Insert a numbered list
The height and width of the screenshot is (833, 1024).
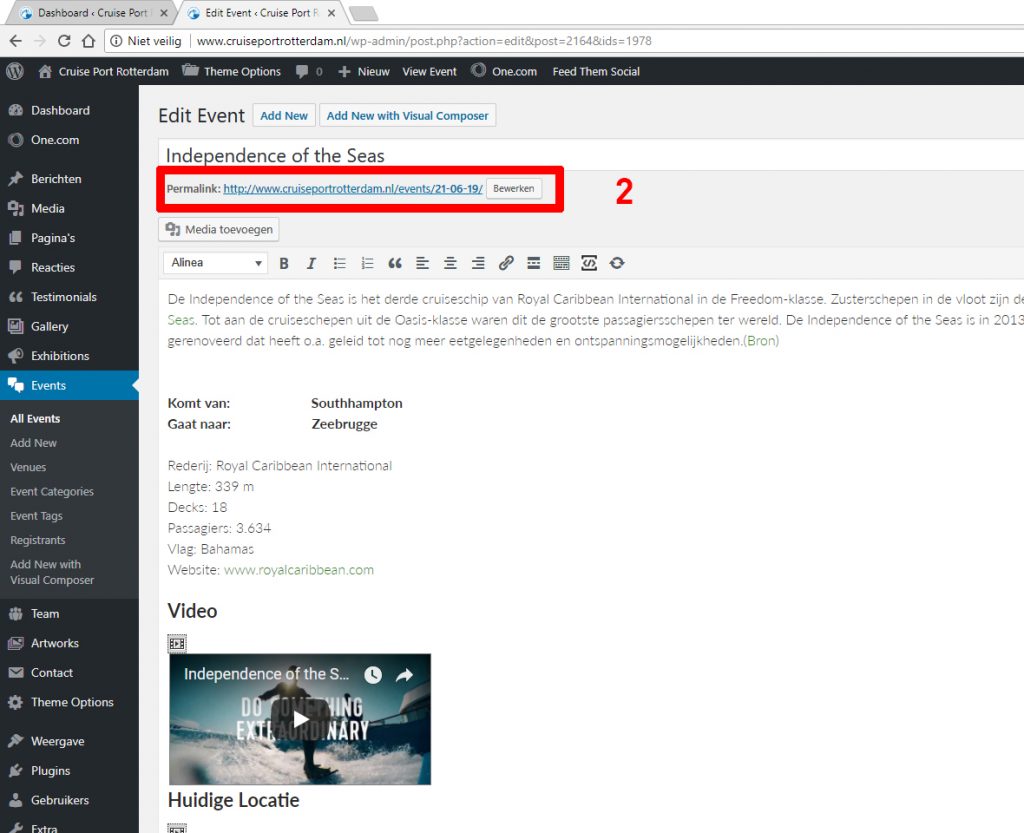click(x=367, y=263)
